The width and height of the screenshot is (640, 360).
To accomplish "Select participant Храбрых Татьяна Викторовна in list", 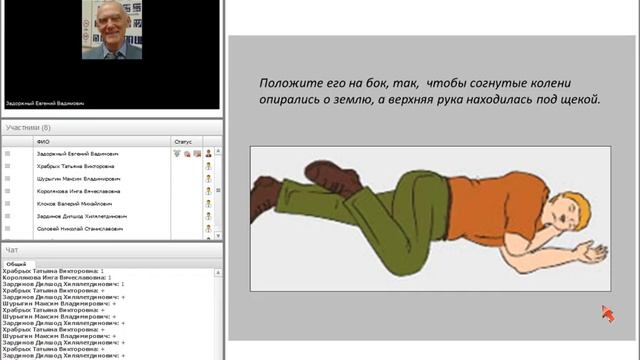I will coord(76,167).
